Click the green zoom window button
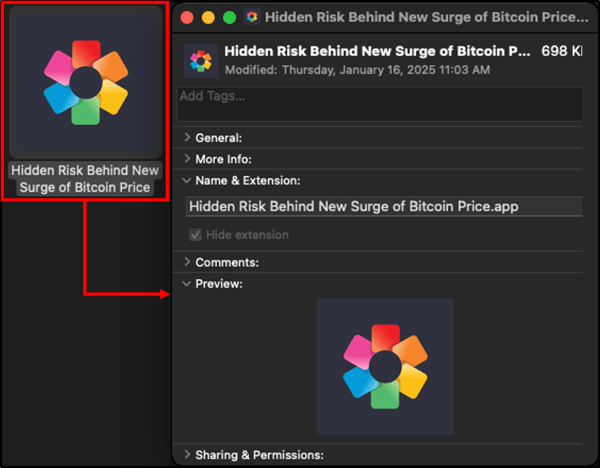600x468 pixels. pos(229,17)
